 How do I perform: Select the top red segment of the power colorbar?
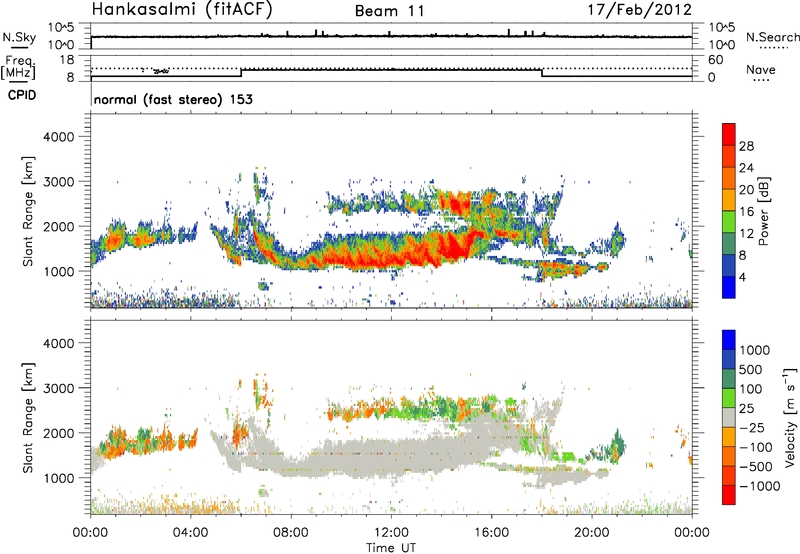[729, 134]
